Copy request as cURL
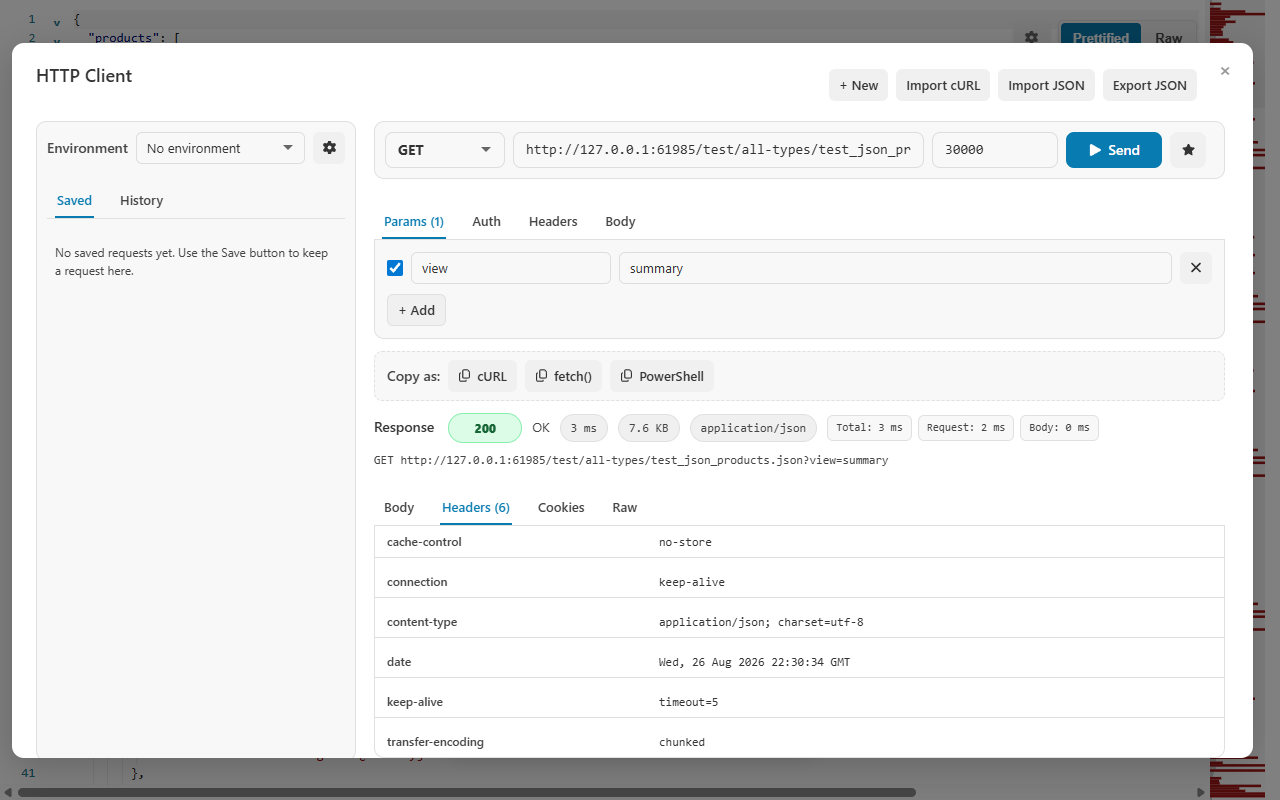The width and height of the screenshot is (1280, 800). (x=483, y=377)
